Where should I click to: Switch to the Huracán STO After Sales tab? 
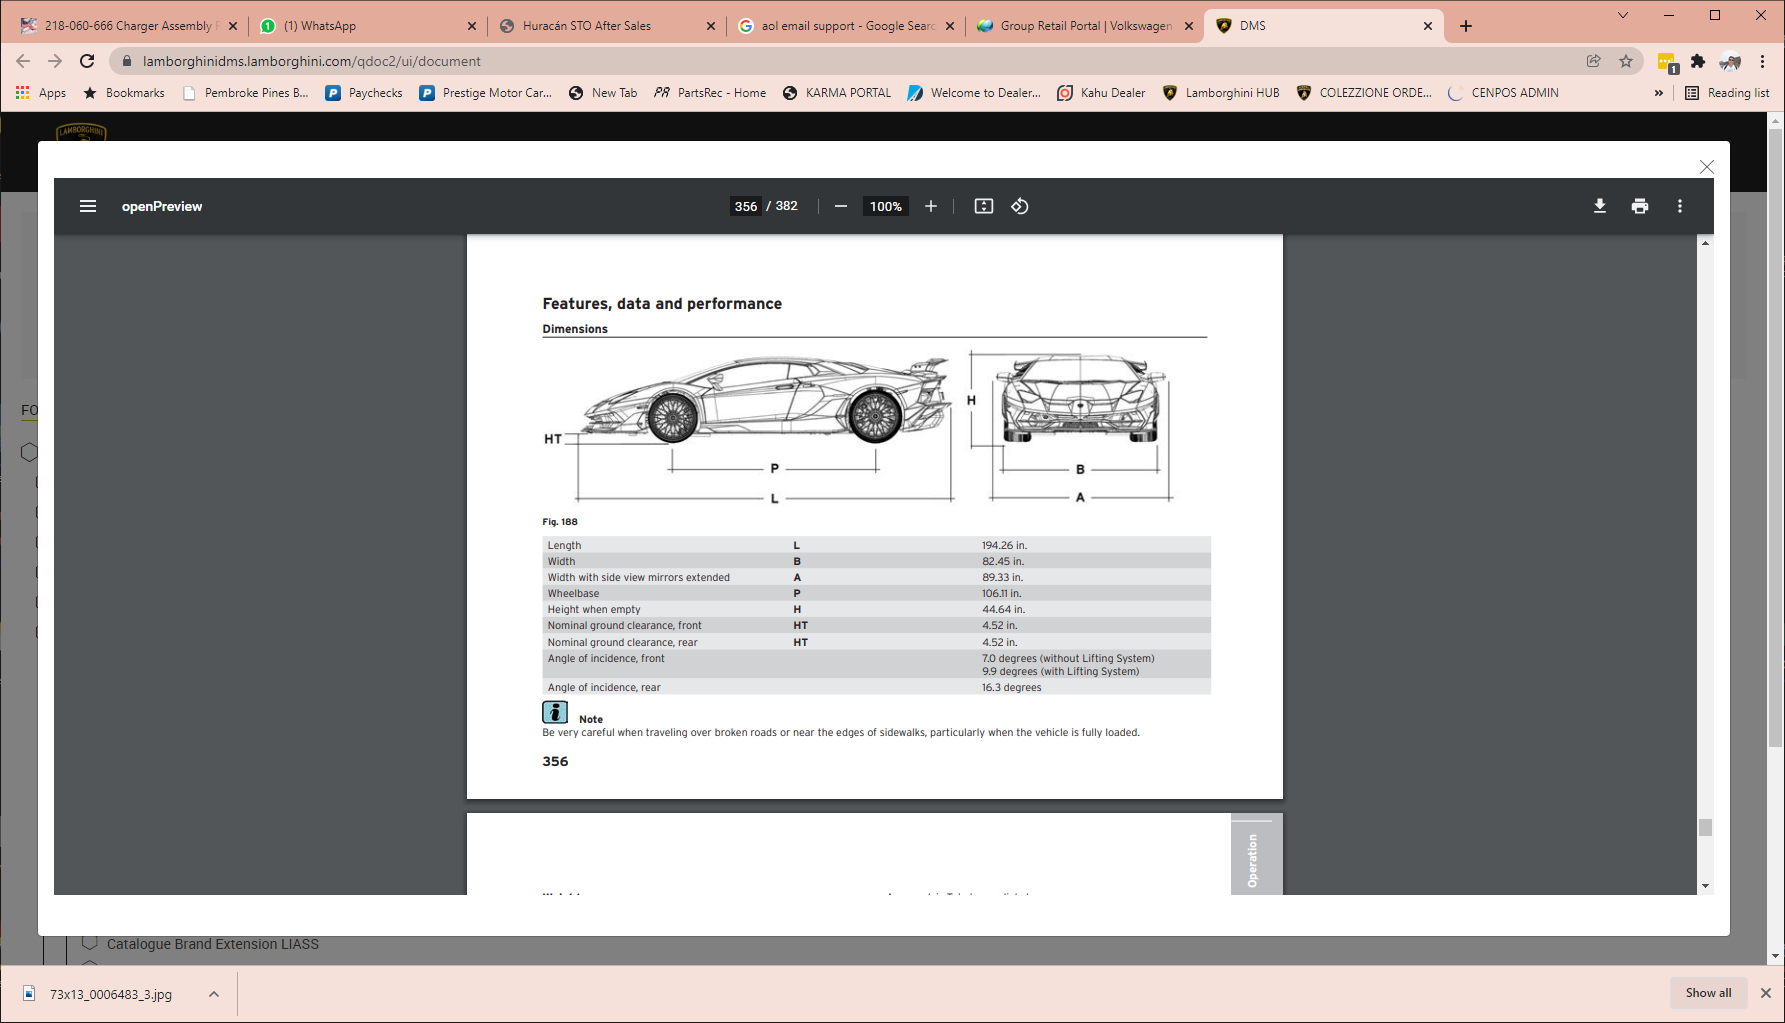click(587, 26)
